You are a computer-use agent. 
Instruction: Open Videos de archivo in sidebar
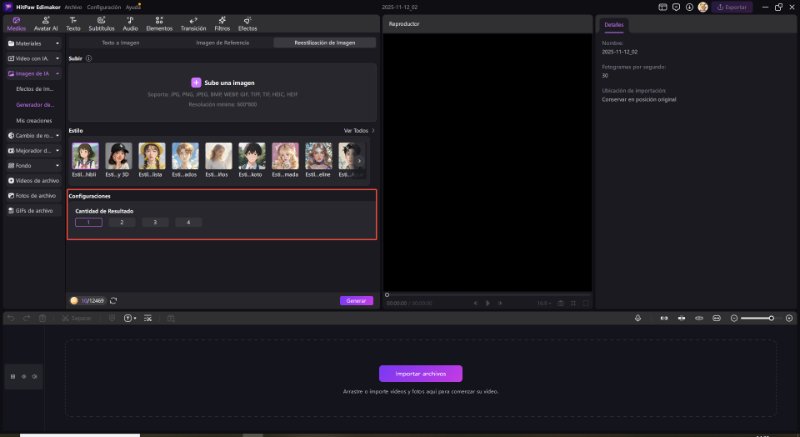click(34, 181)
